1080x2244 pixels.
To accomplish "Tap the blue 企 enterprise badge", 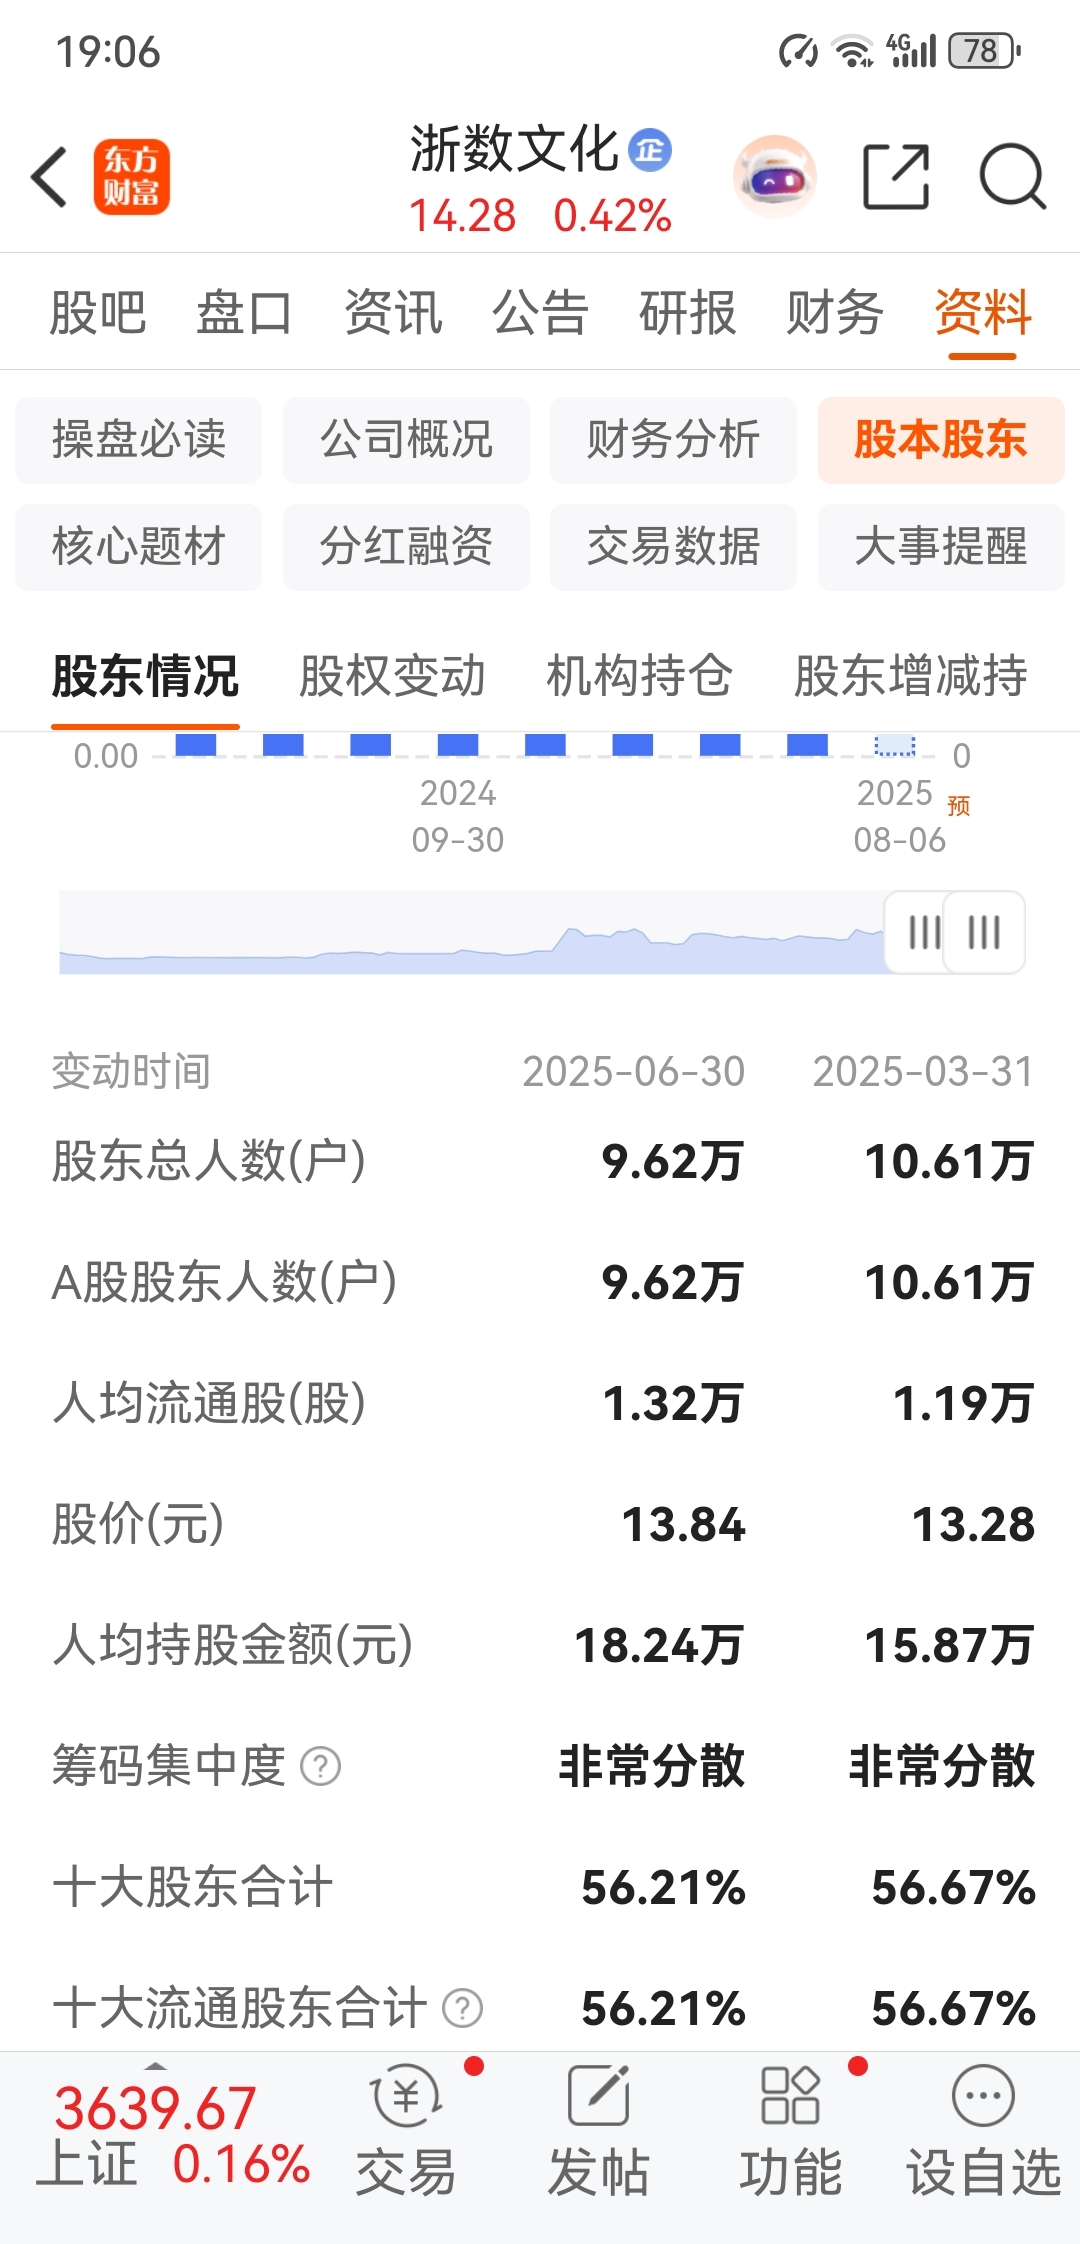I will tap(650, 151).
